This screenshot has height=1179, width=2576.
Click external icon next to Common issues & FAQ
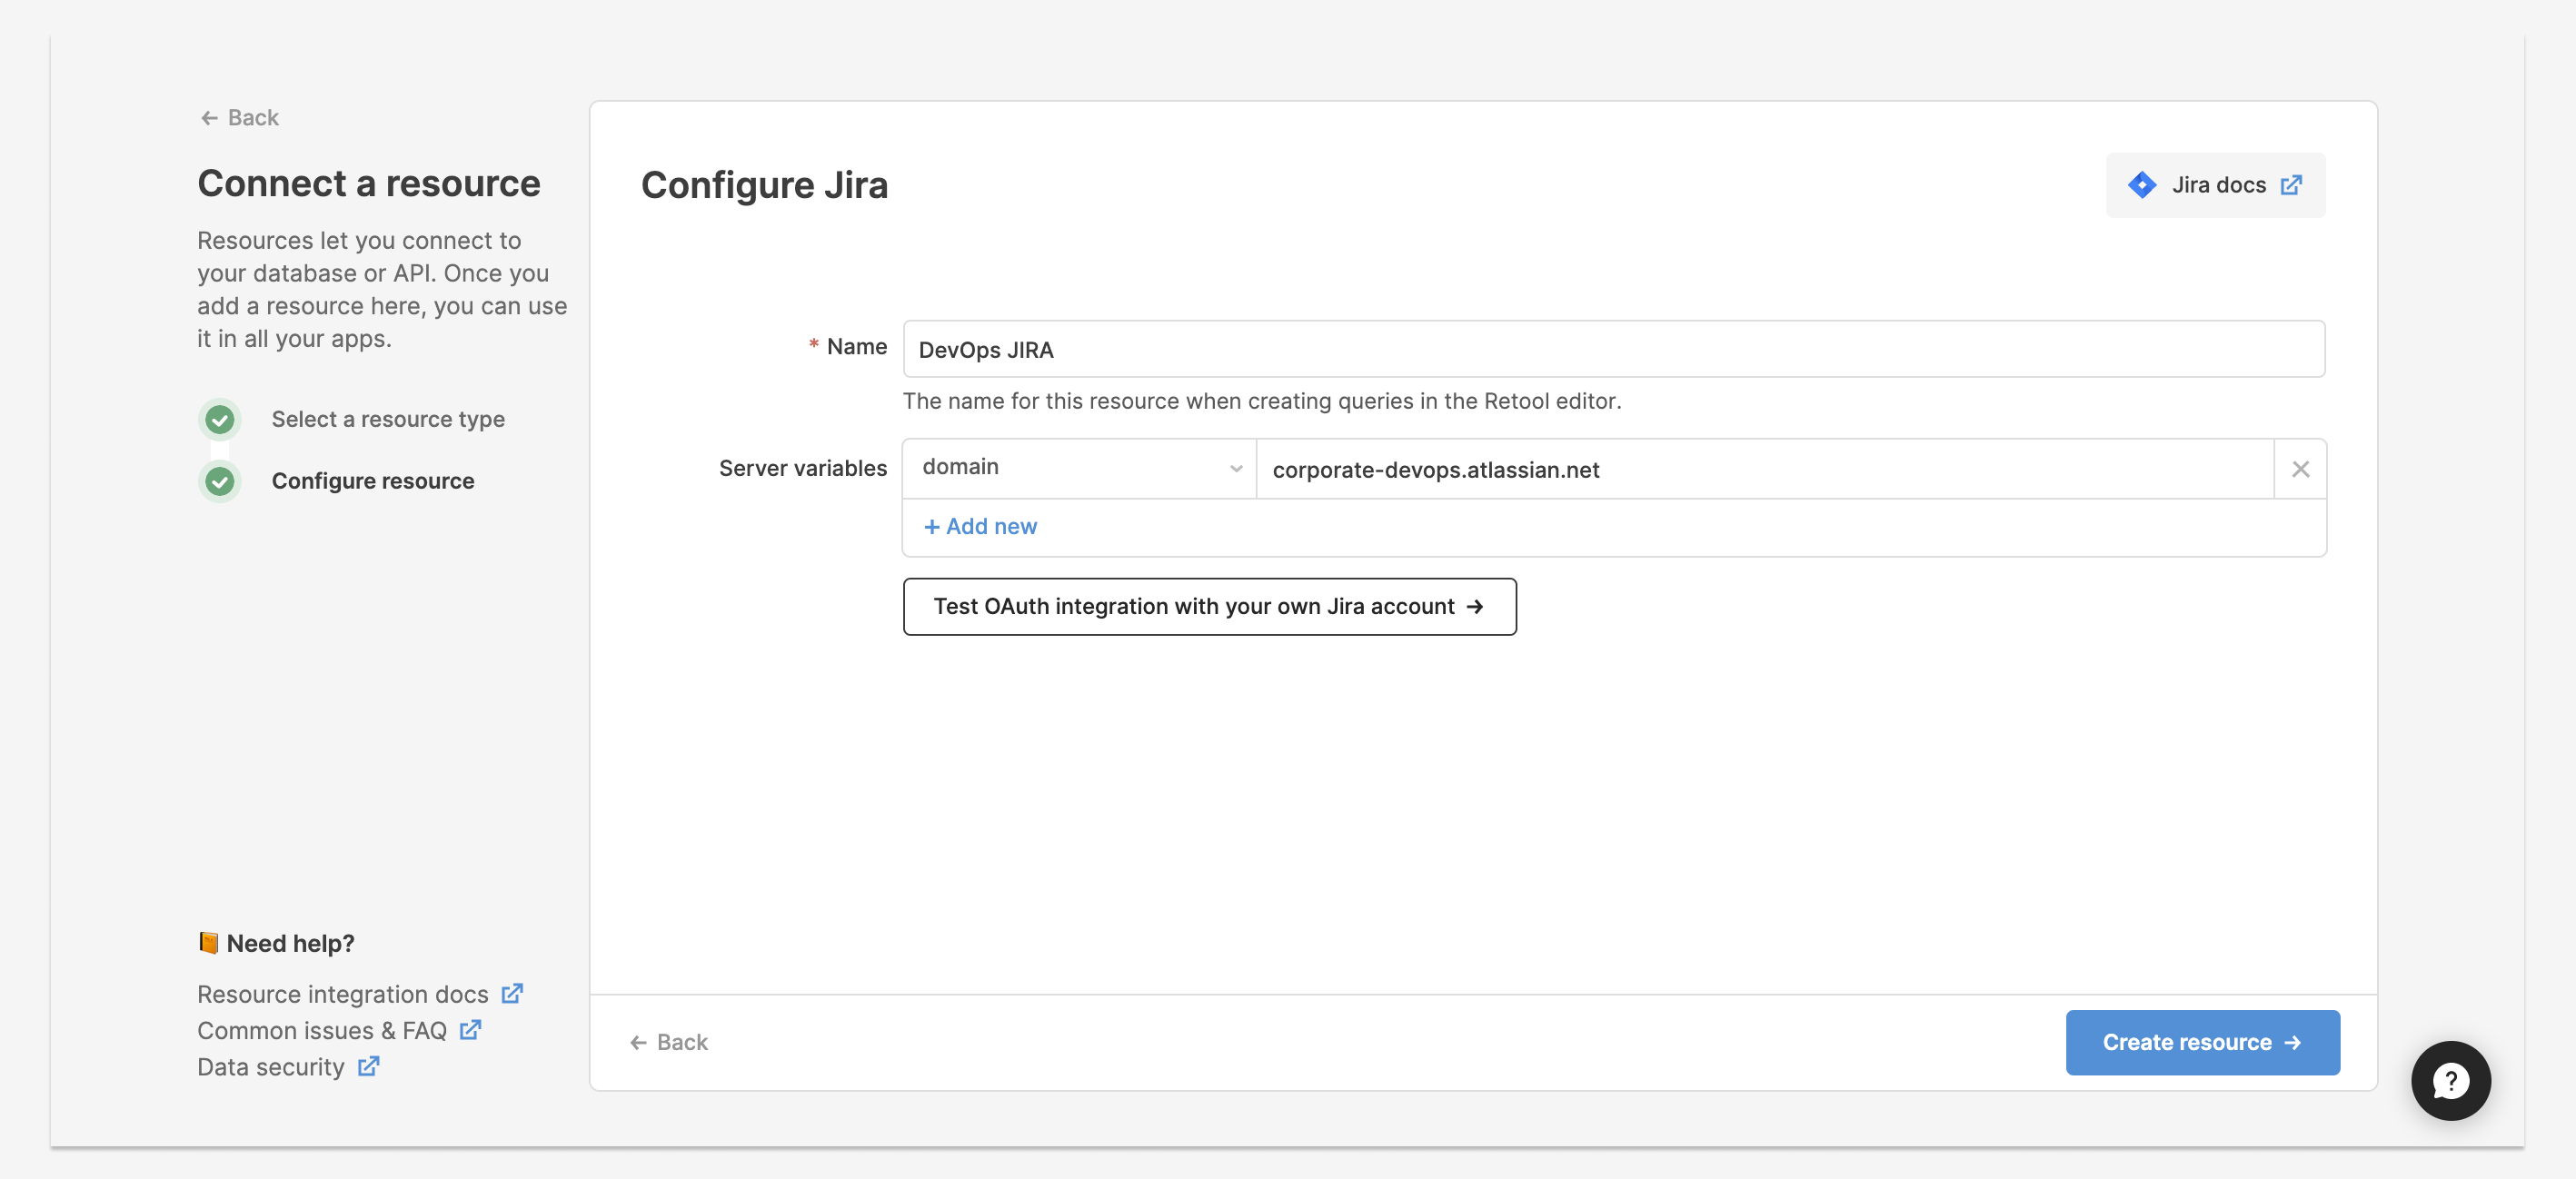pos(470,1029)
